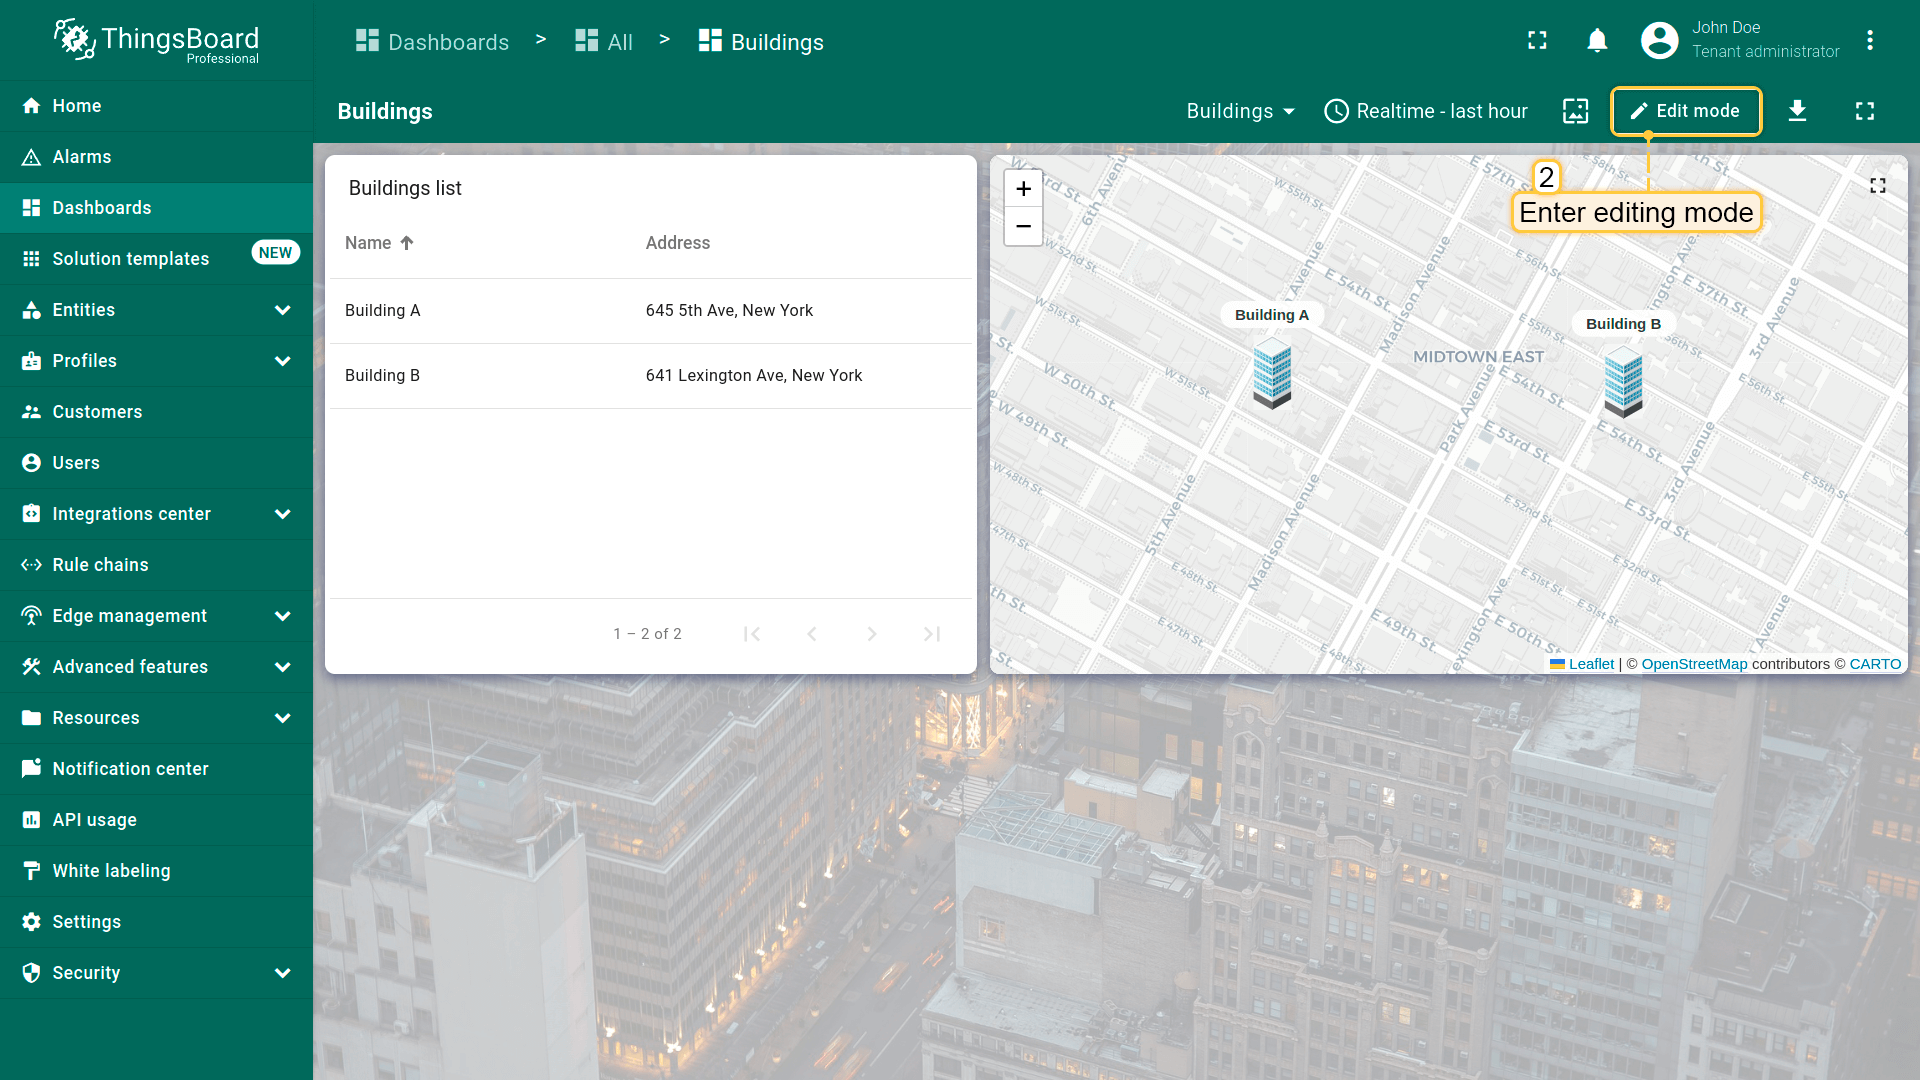Go to Rule chains
The width and height of the screenshot is (1920, 1080).
100,565
